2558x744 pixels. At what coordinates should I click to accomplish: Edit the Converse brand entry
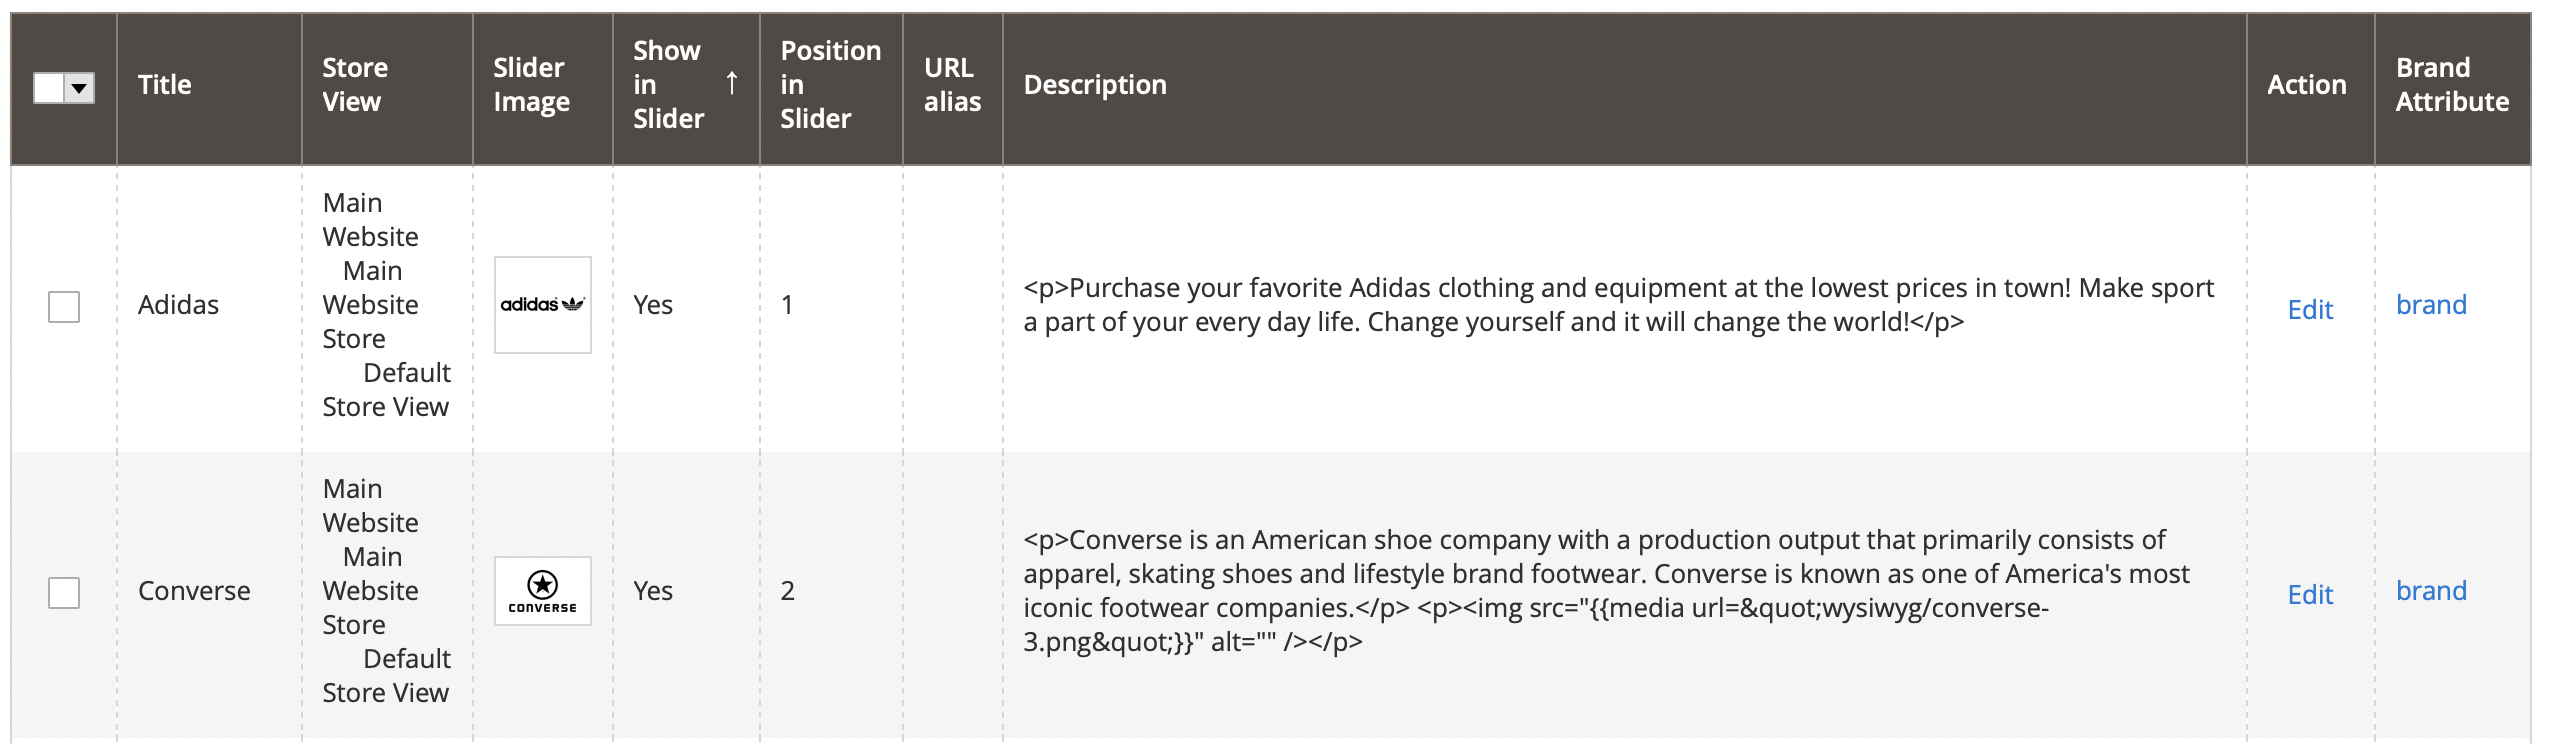[2310, 595]
